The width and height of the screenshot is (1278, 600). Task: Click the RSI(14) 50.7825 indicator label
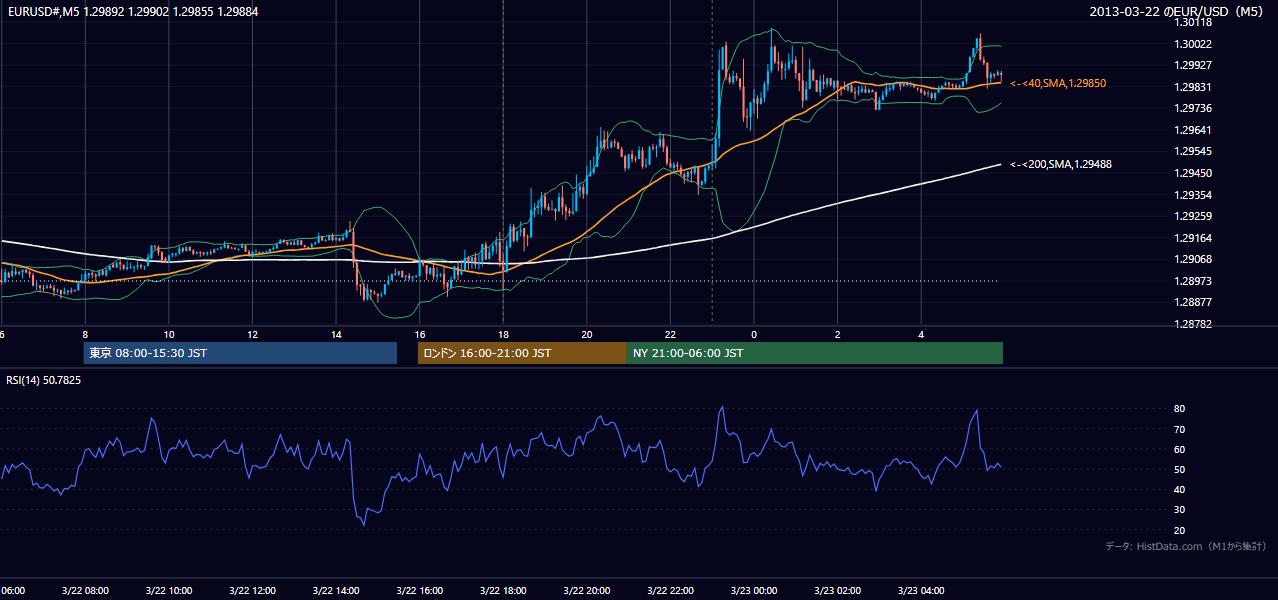tap(43, 380)
